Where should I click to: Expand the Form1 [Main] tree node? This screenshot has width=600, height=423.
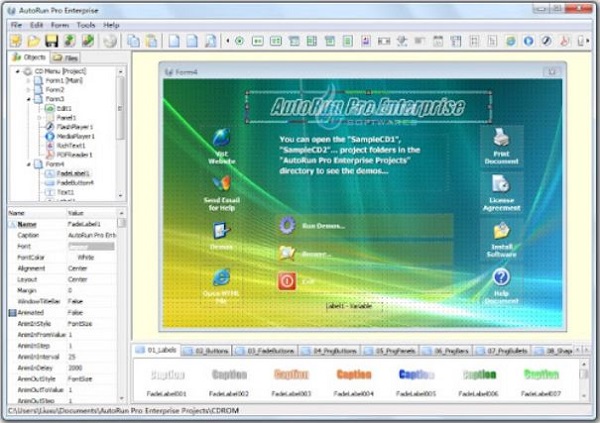28,81
